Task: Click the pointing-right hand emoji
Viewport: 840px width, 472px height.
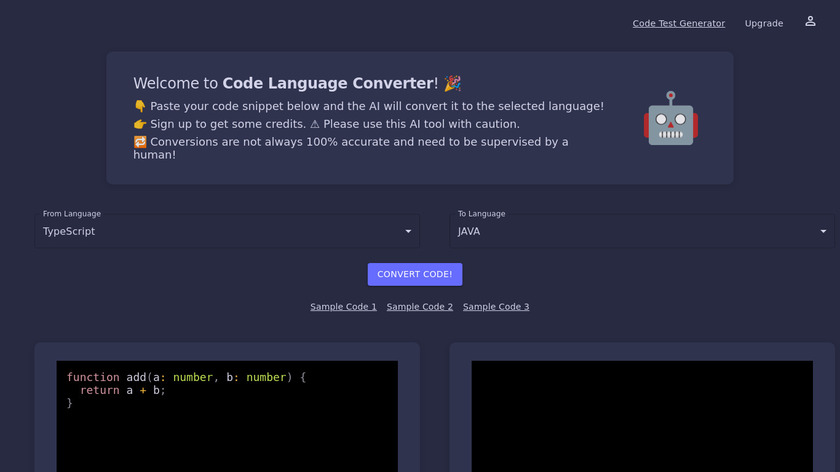Action: click(140, 124)
